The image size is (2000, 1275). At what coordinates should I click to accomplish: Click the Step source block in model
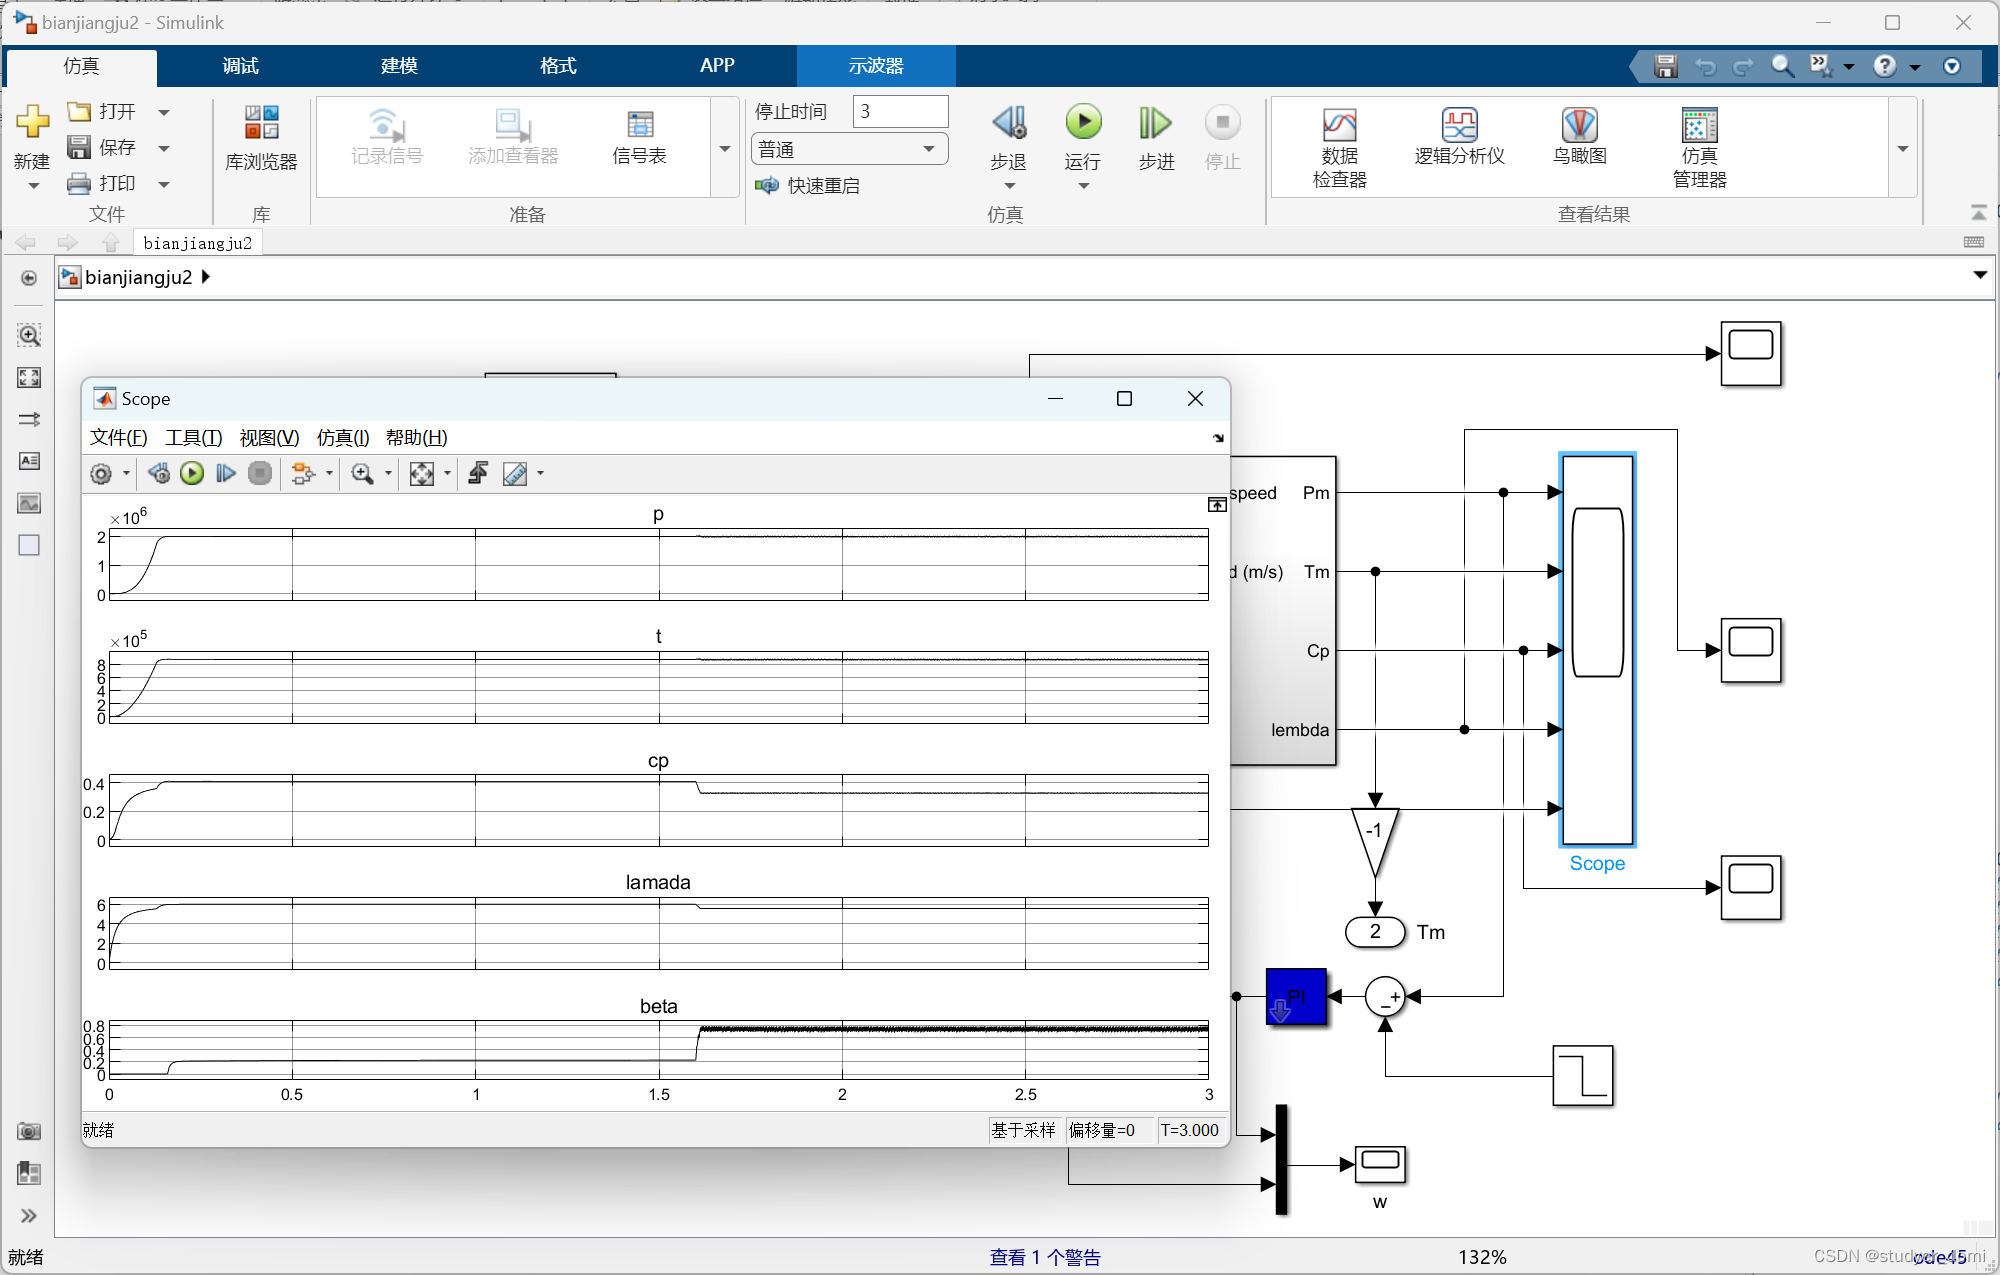1583,1076
